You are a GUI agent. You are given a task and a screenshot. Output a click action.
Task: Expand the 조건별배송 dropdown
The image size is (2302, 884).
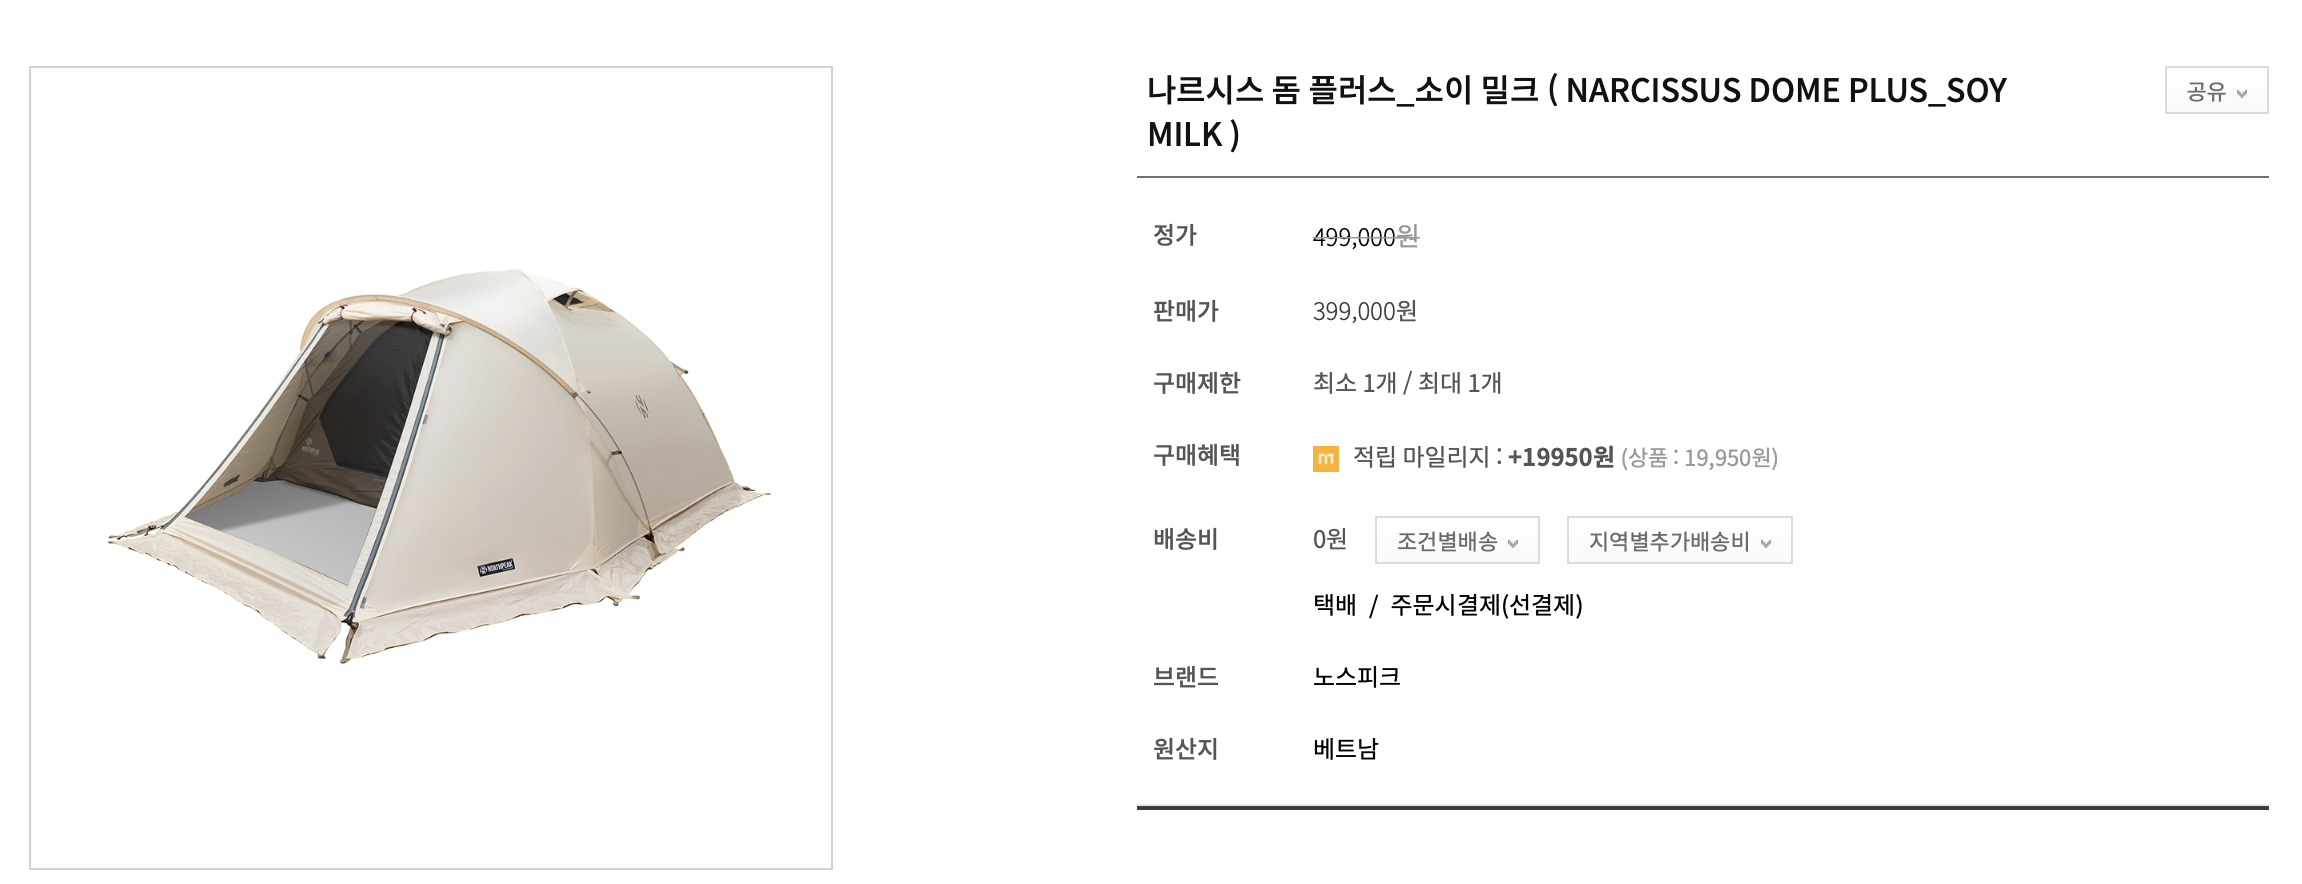pos(1455,540)
